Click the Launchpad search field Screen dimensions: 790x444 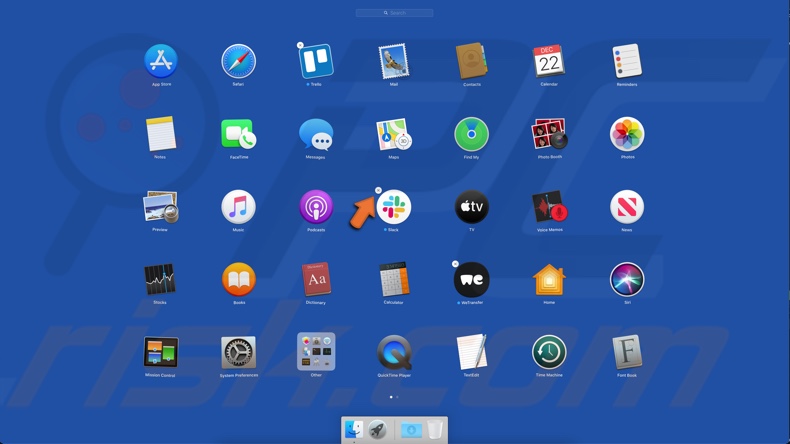pos(394,13)
